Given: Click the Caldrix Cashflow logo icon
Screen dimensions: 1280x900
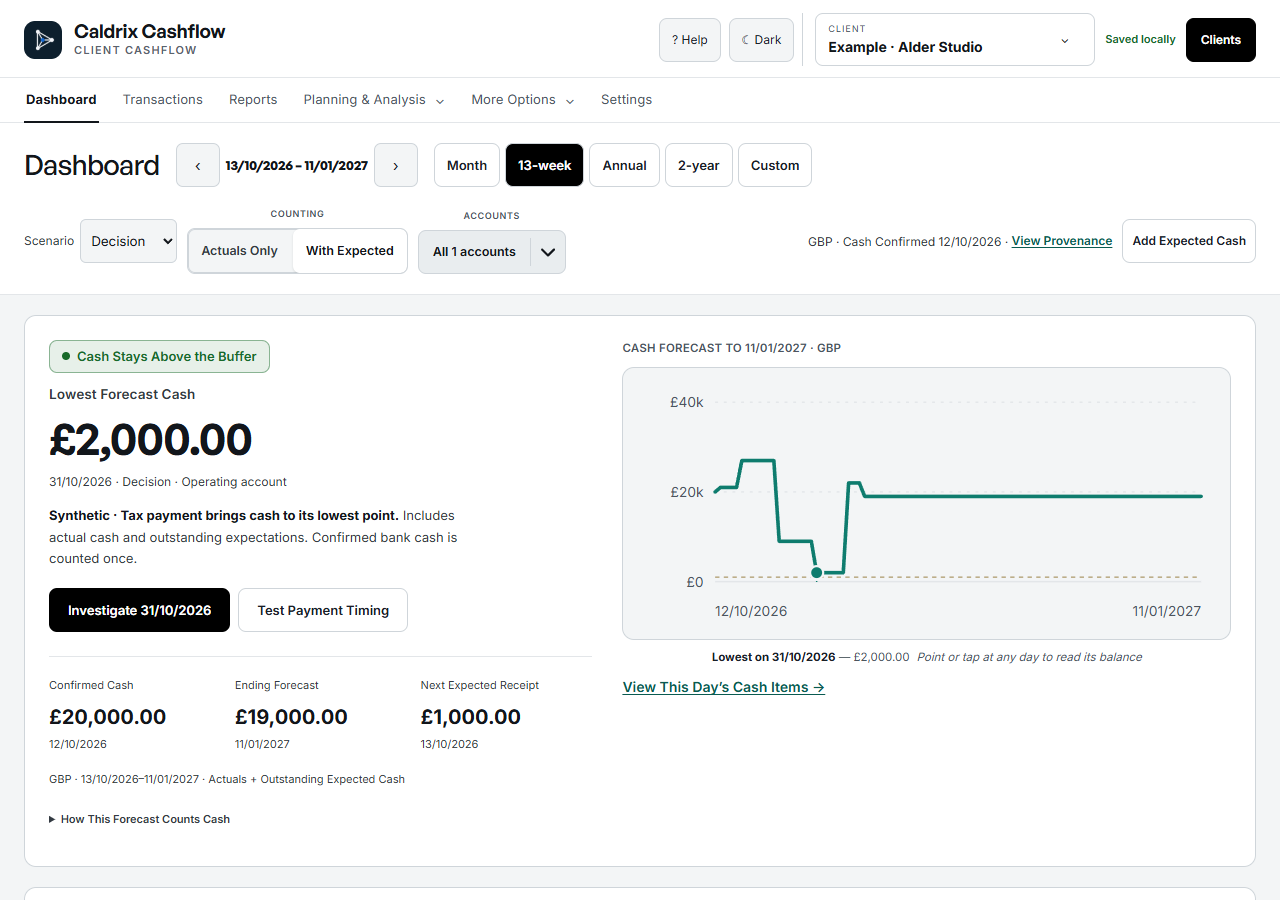Looking at the screenshot, I should [43, 40].
